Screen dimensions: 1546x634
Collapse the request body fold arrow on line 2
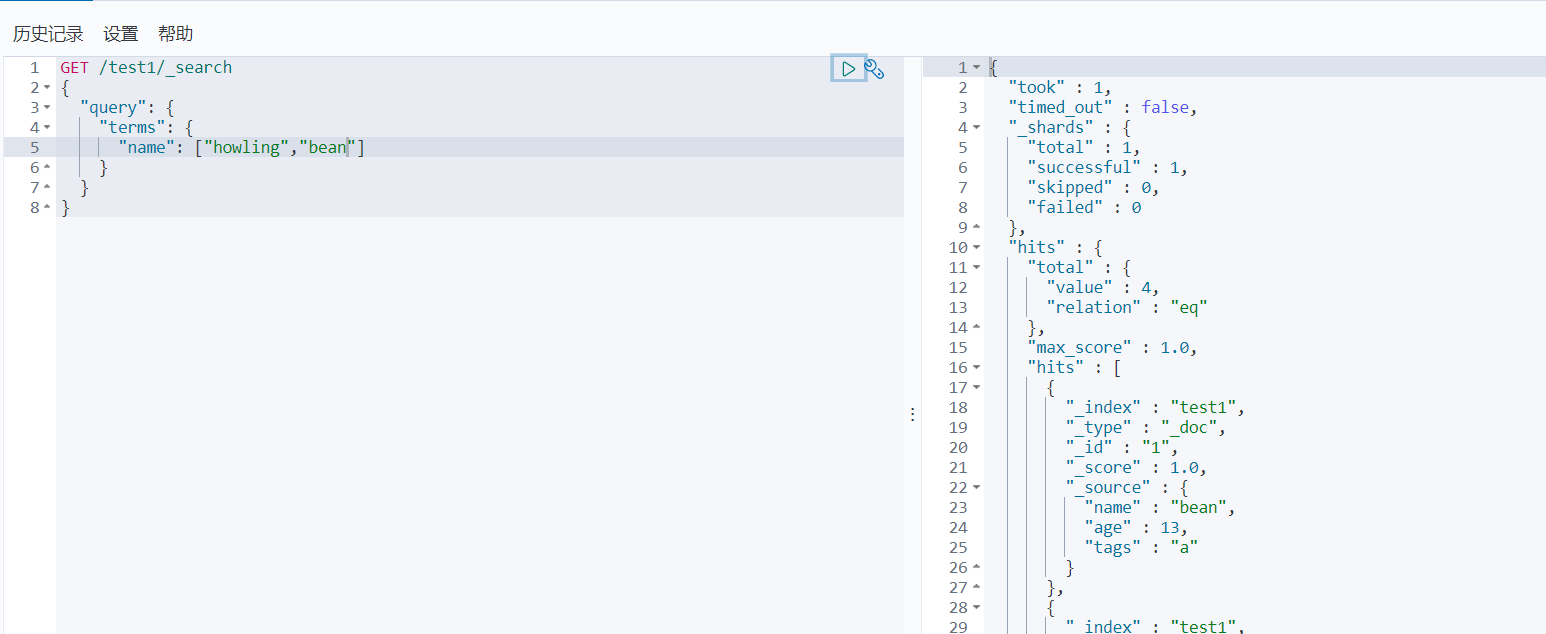[47, 88]
